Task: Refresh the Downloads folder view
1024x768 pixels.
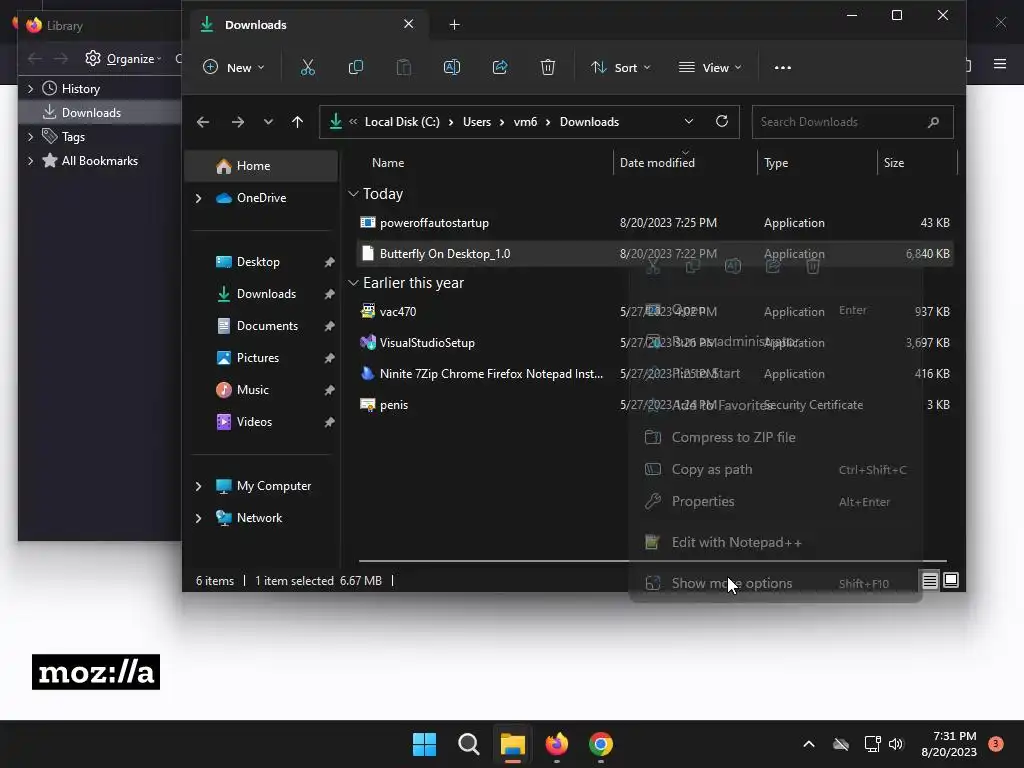Action: coord(722,121)
